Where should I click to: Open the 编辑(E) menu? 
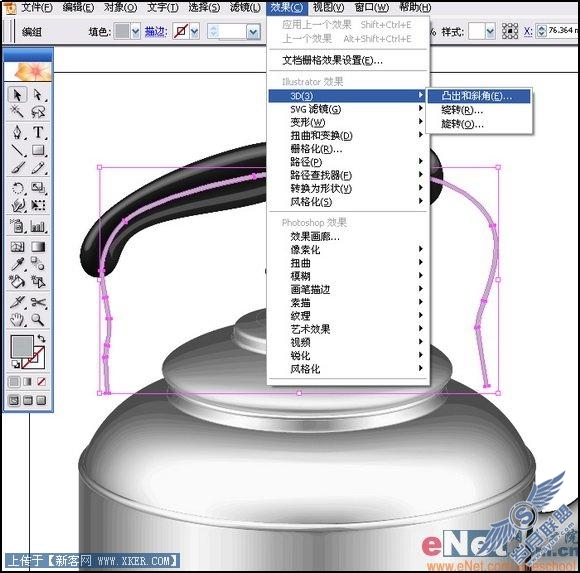coord(78,7)
